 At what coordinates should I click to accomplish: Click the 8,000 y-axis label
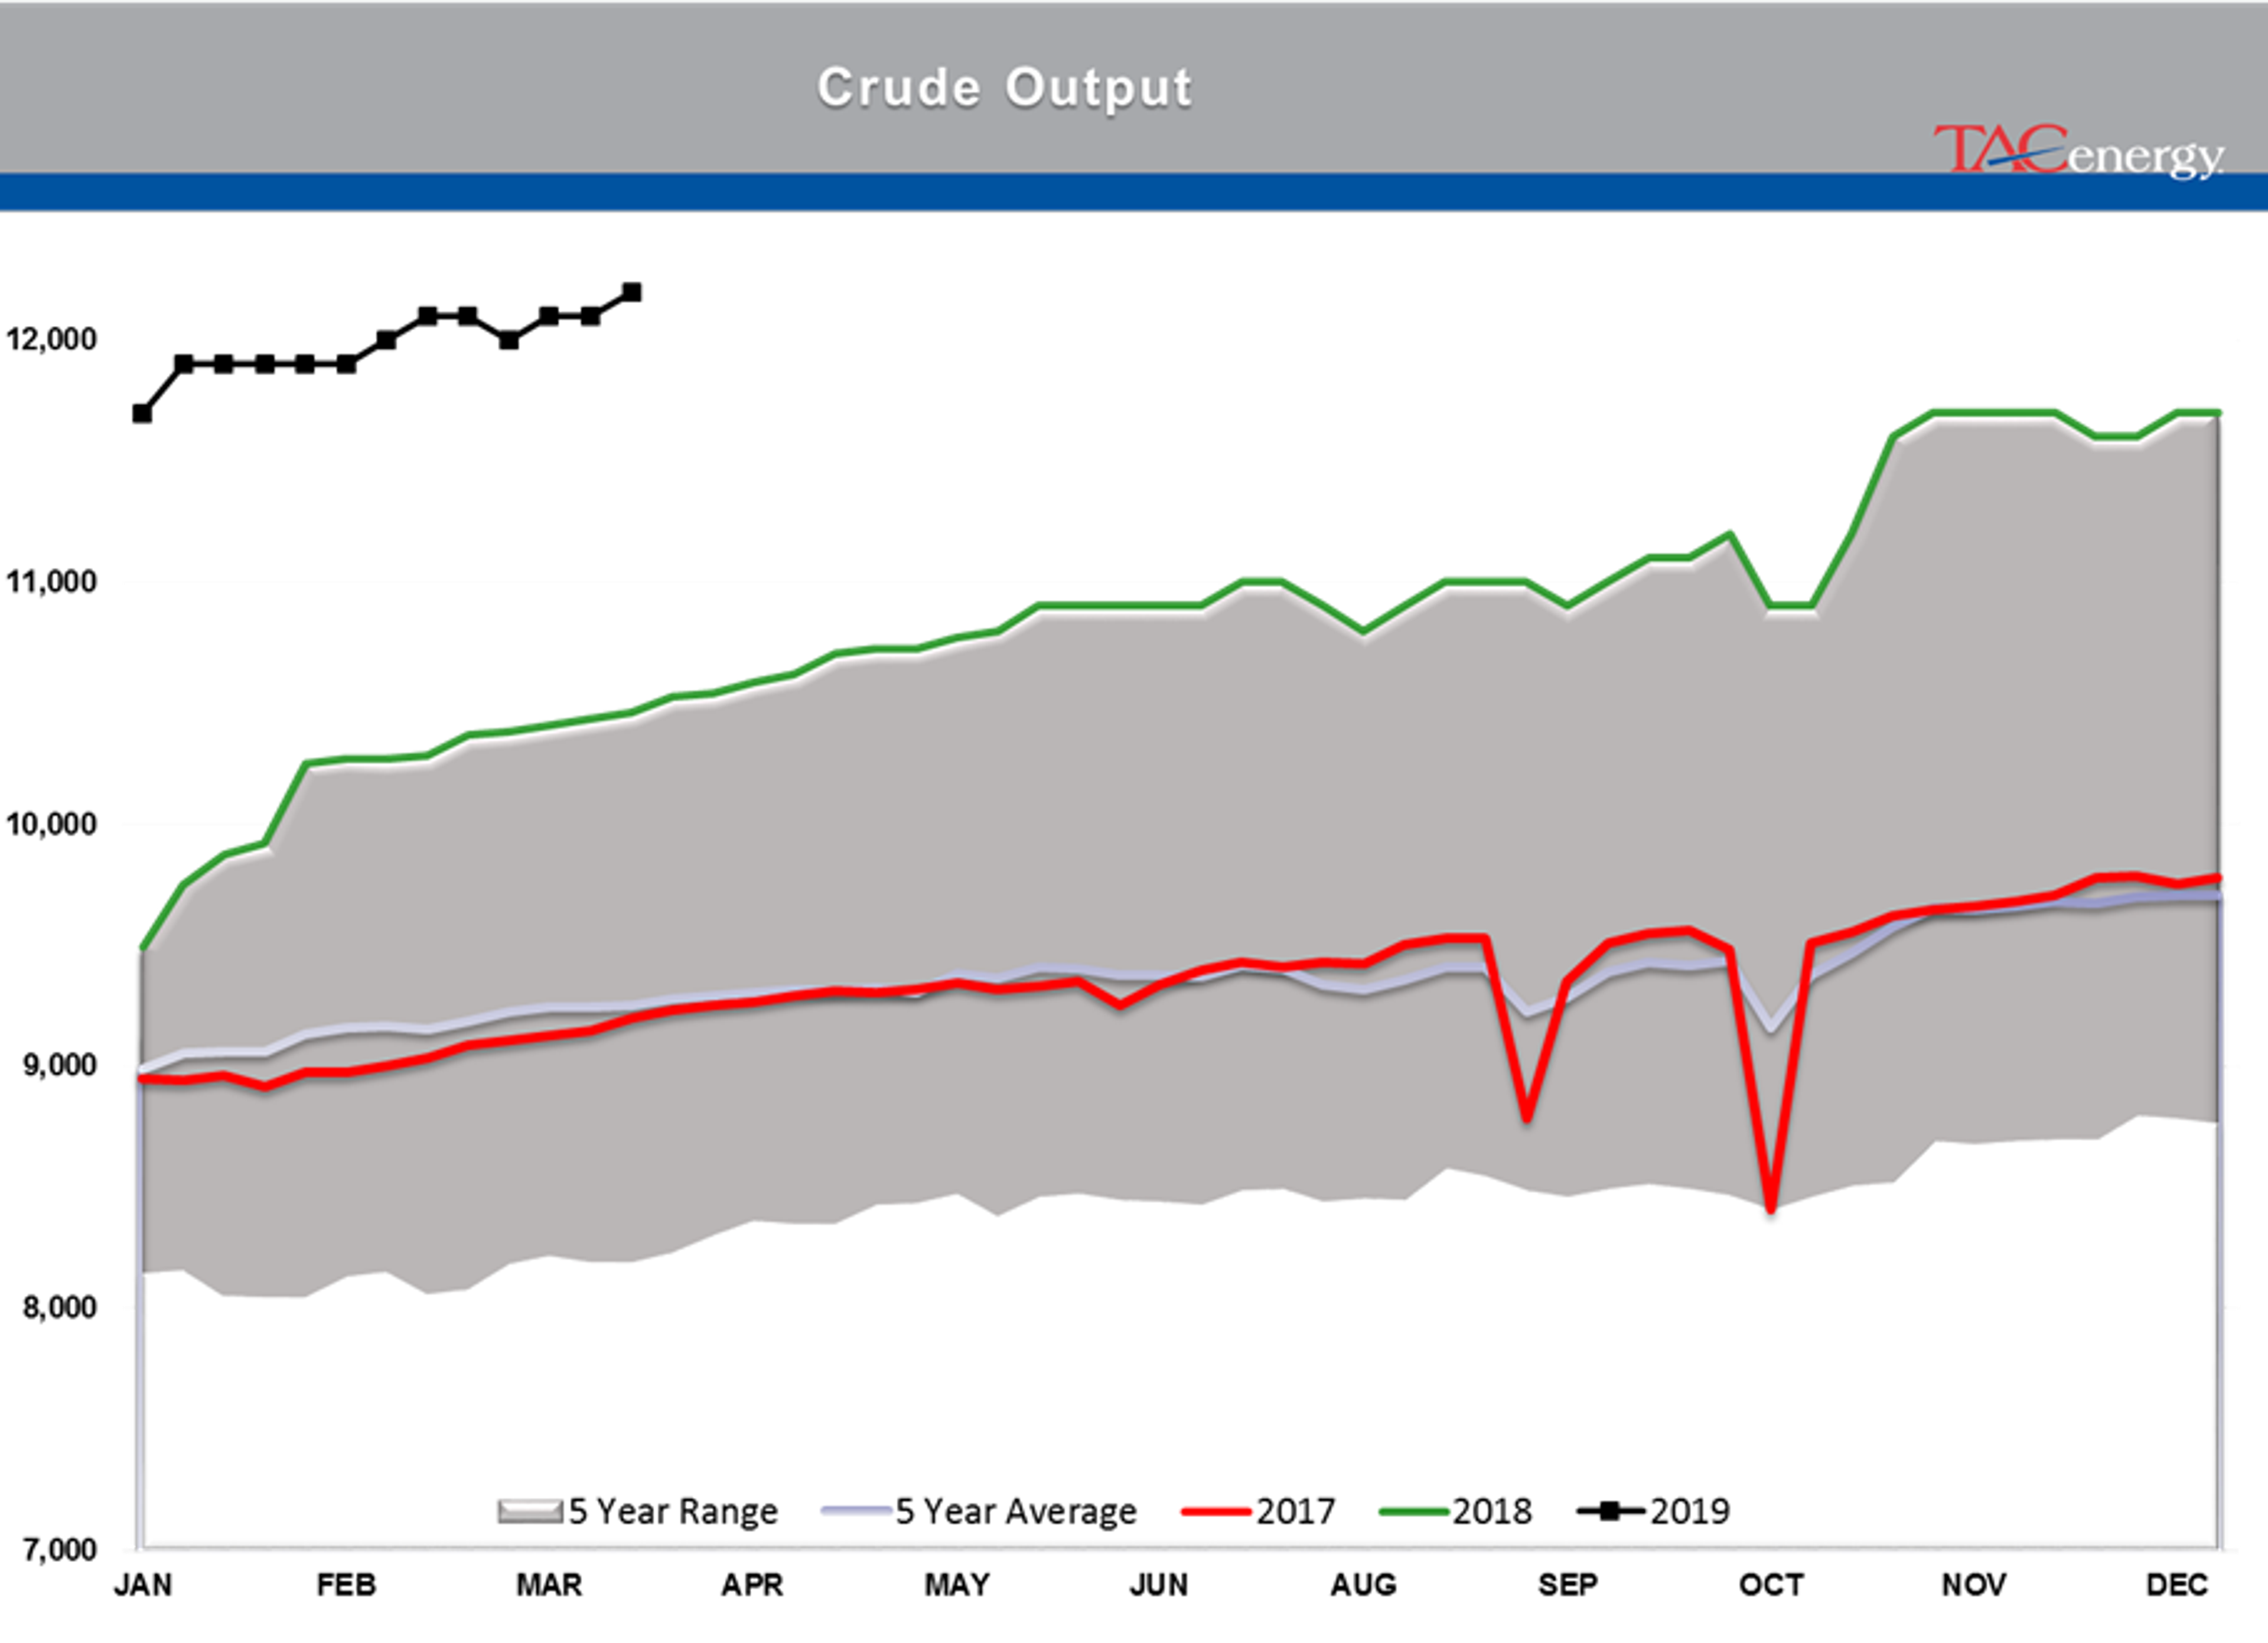[60, 1308]
